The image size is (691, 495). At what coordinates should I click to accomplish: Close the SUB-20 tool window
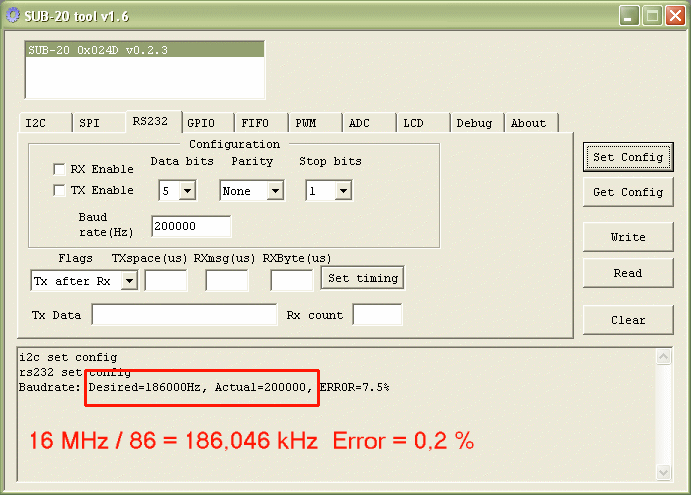point(675,16)
